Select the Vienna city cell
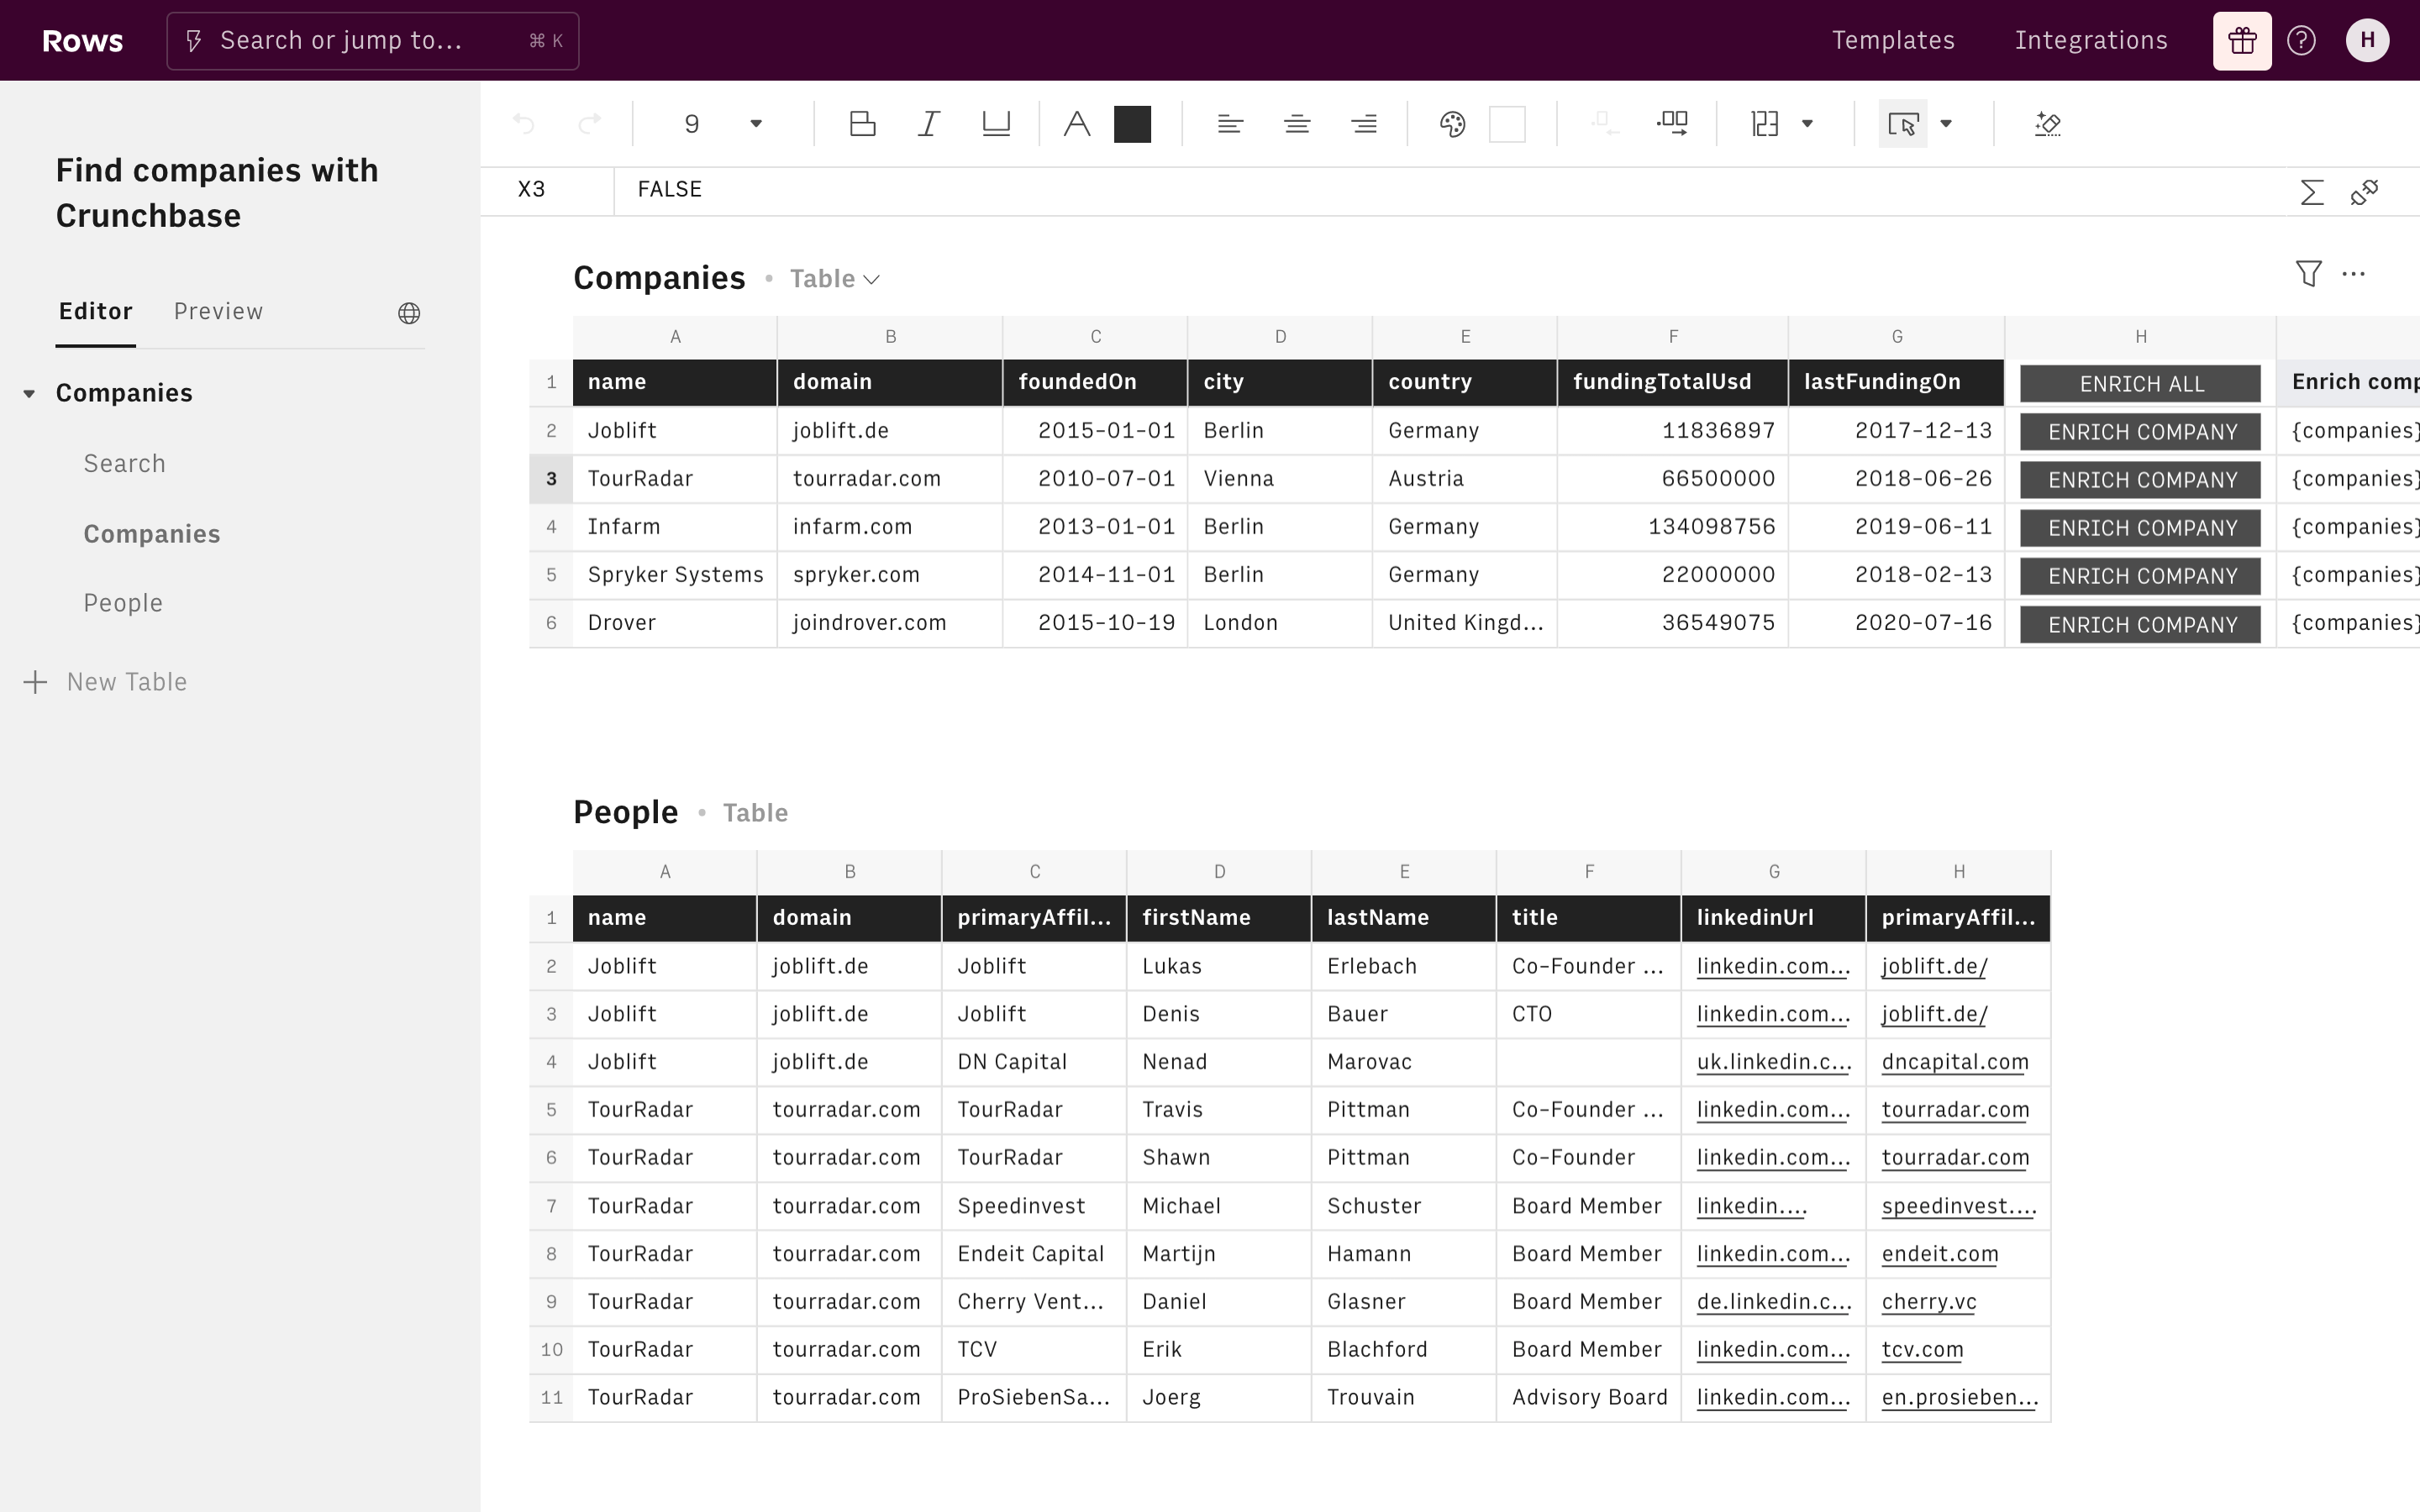The image size is (2420, 1512). coord(1279,479)
